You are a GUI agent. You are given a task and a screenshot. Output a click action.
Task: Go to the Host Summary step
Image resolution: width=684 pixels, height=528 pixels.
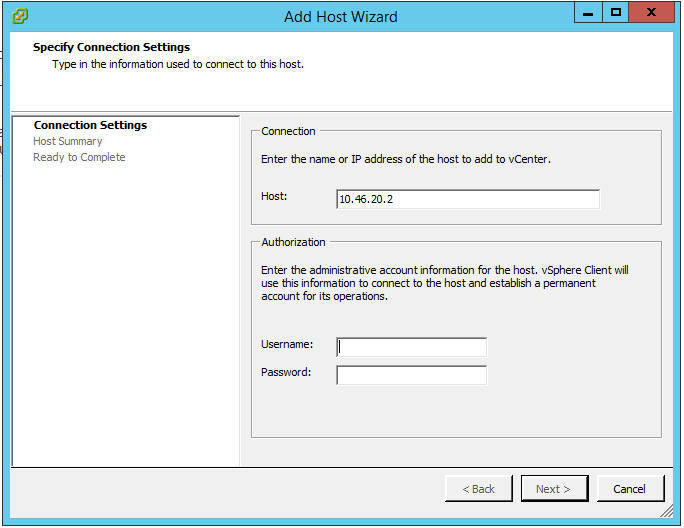67,142
